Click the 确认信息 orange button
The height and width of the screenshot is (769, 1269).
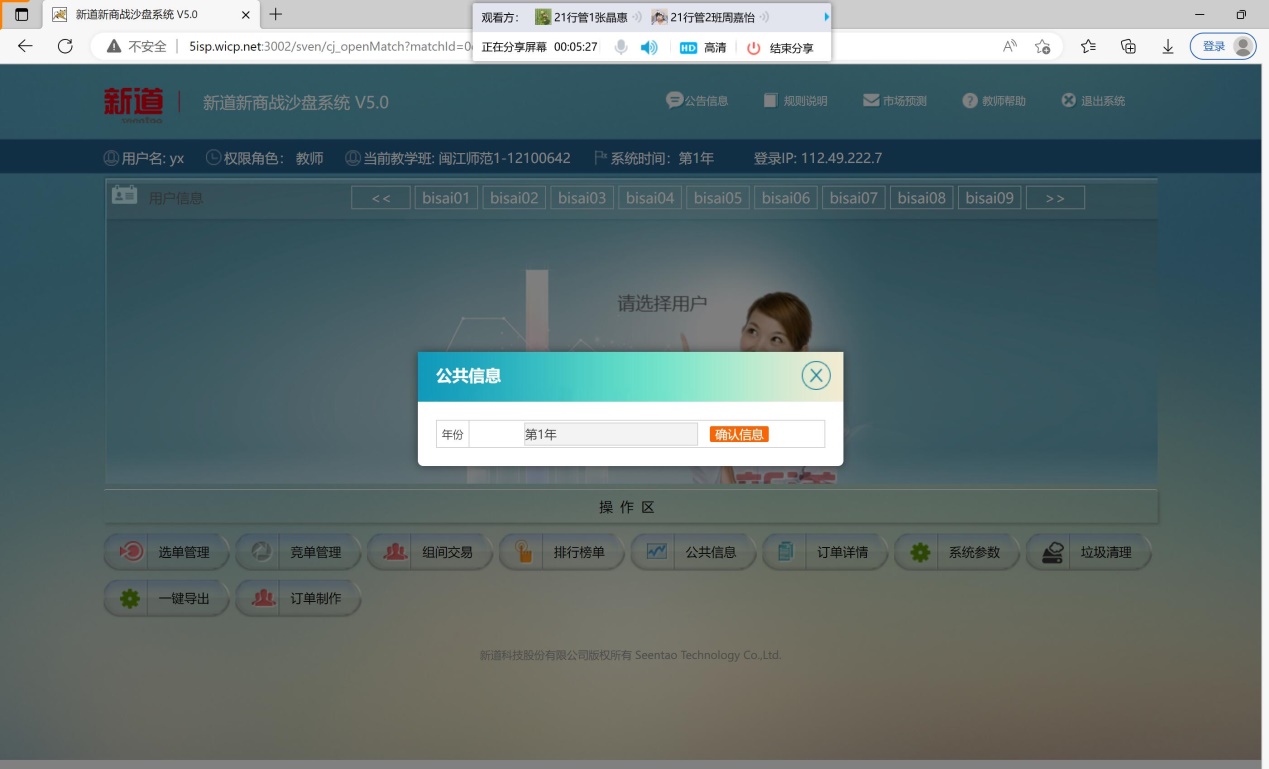click(x=739, y=434)
